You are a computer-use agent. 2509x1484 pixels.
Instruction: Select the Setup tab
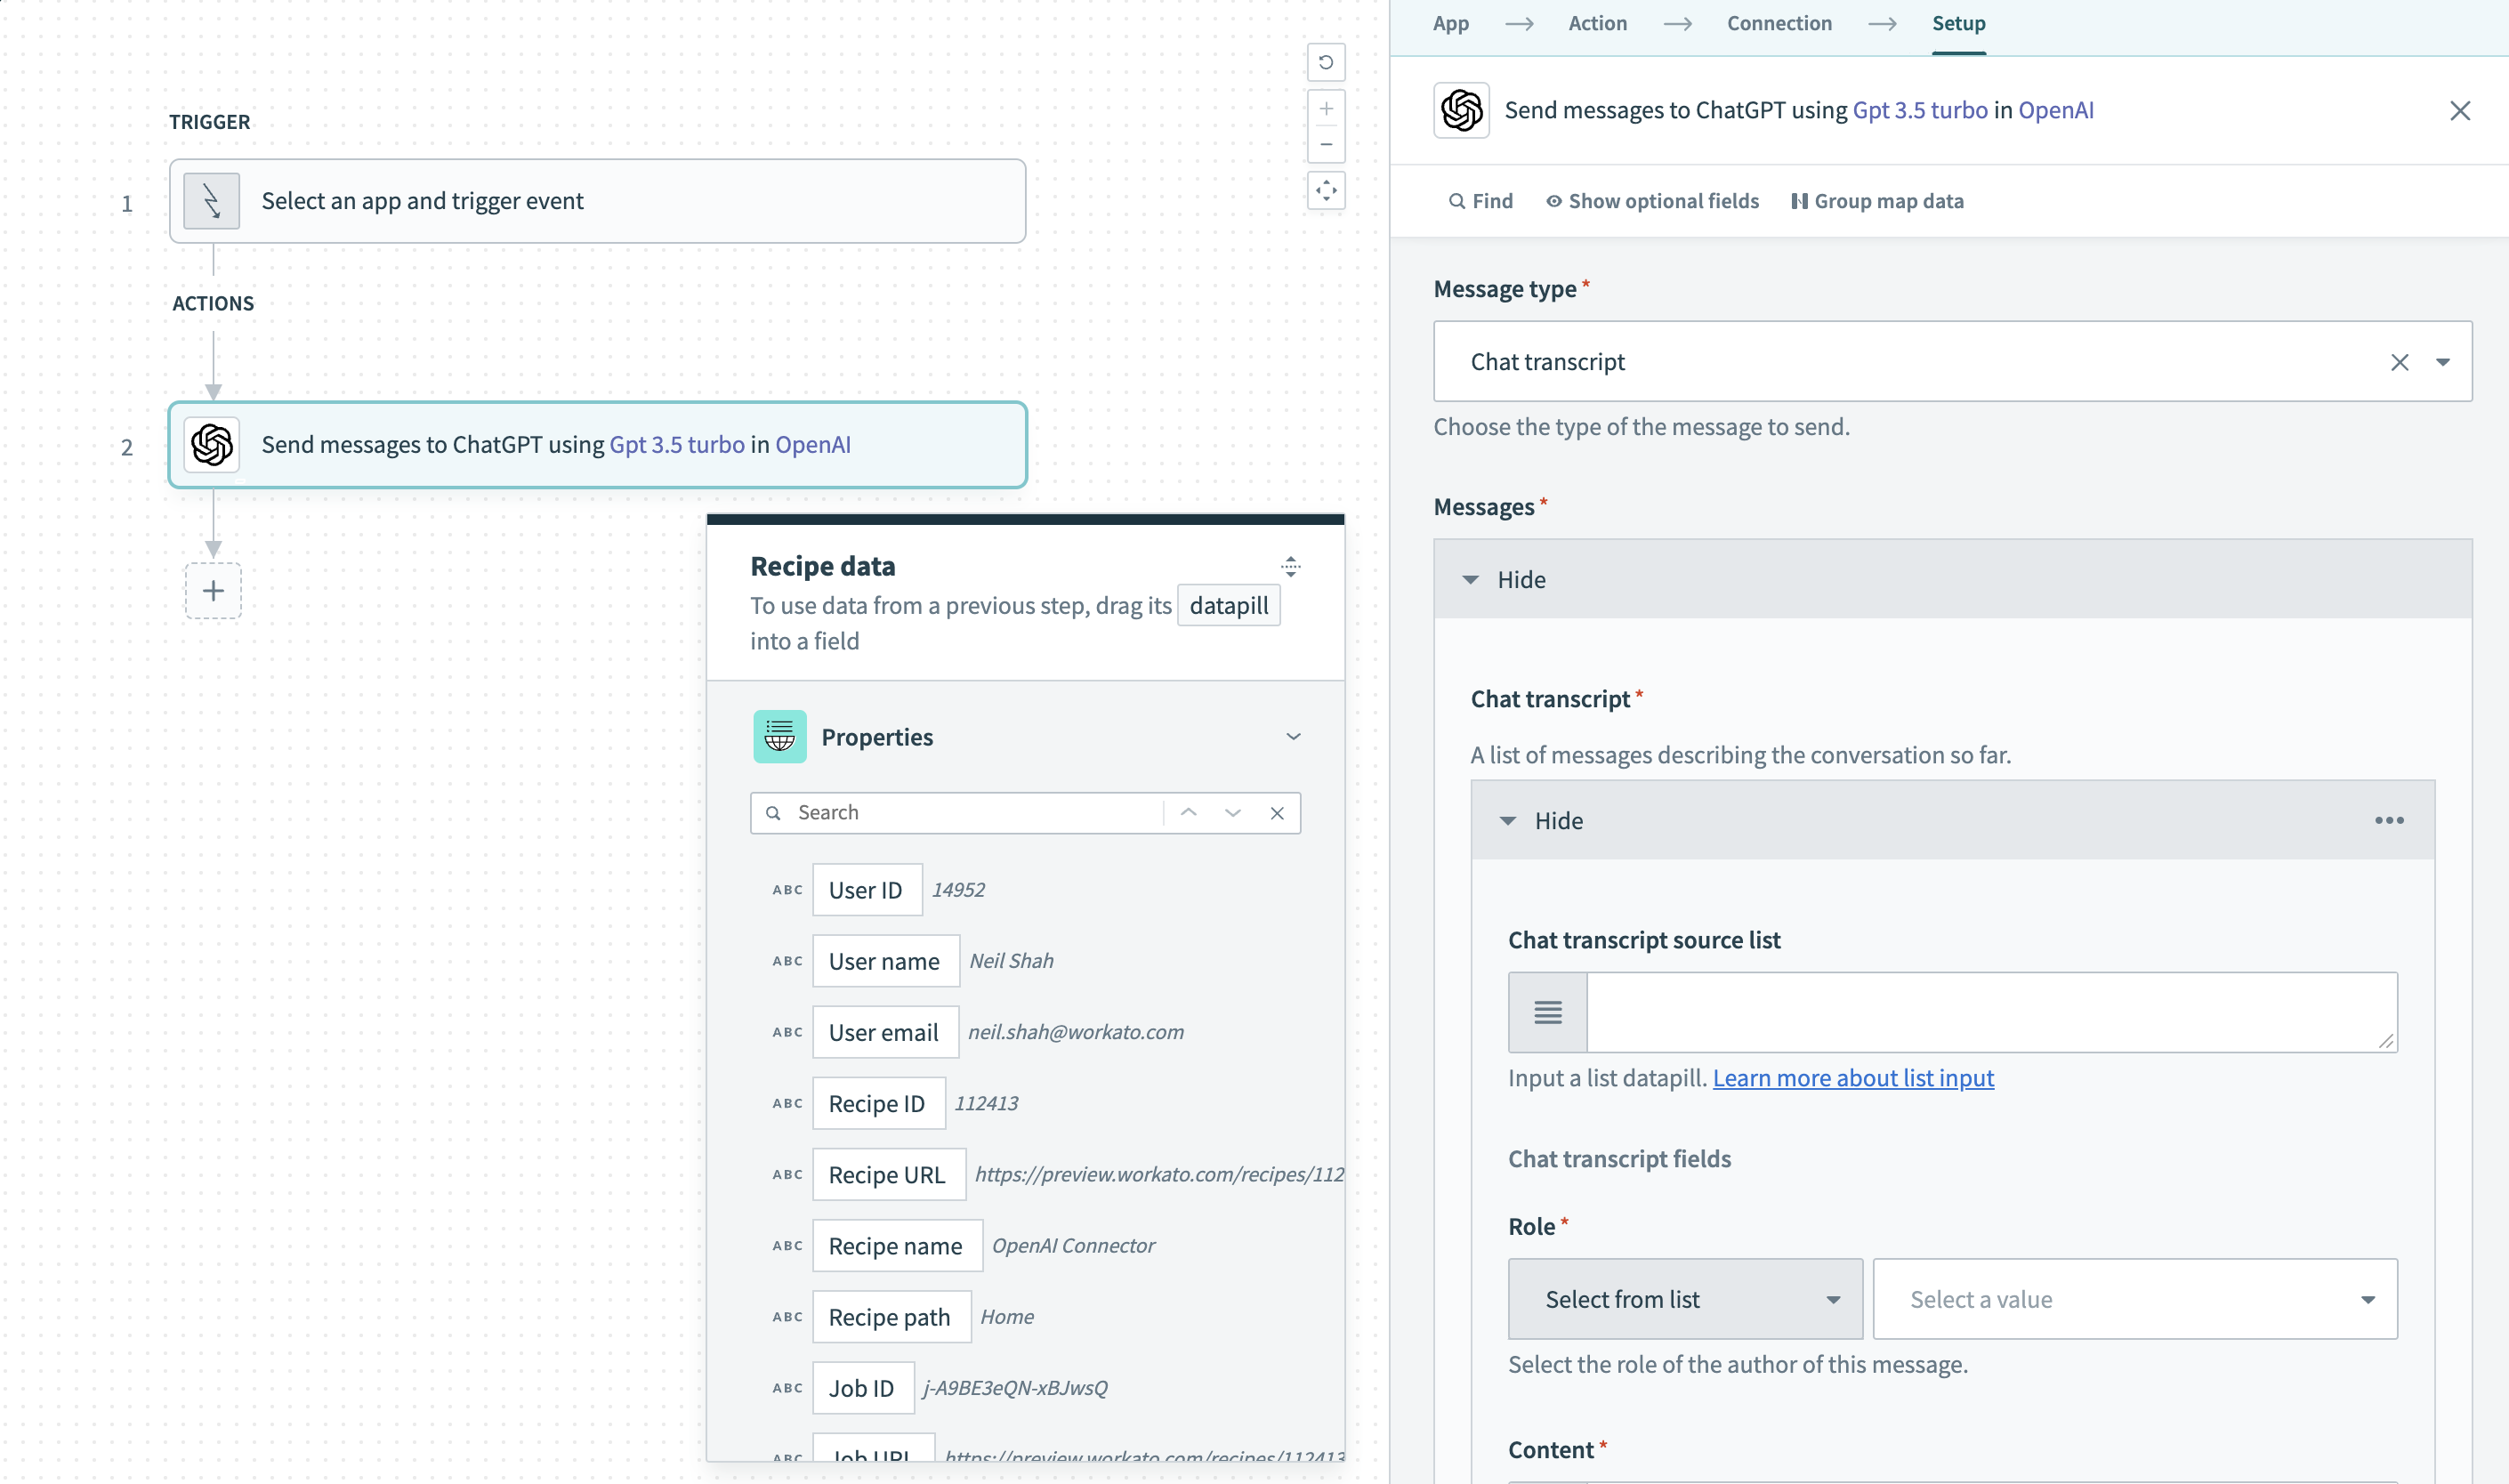pyautogui.click(x=1957, y=23)
